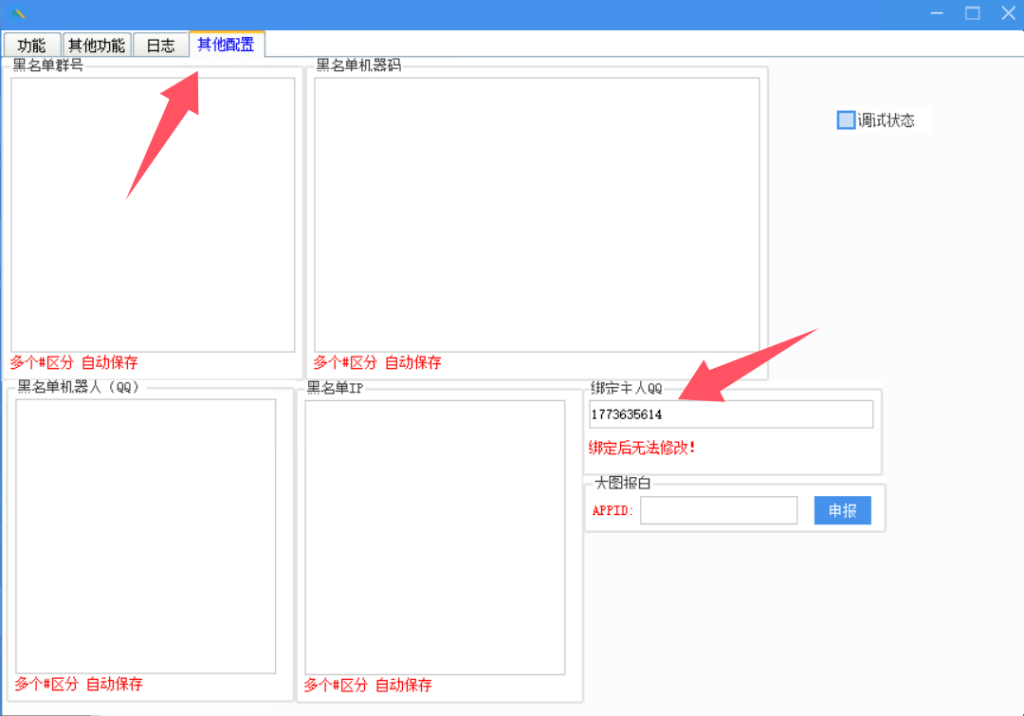Focus the APPID input field

coord(718,510)
